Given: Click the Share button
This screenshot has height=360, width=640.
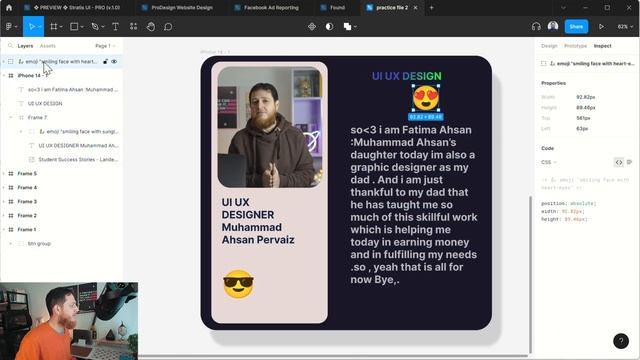Looking at the screenshot, I should point(576,27).
